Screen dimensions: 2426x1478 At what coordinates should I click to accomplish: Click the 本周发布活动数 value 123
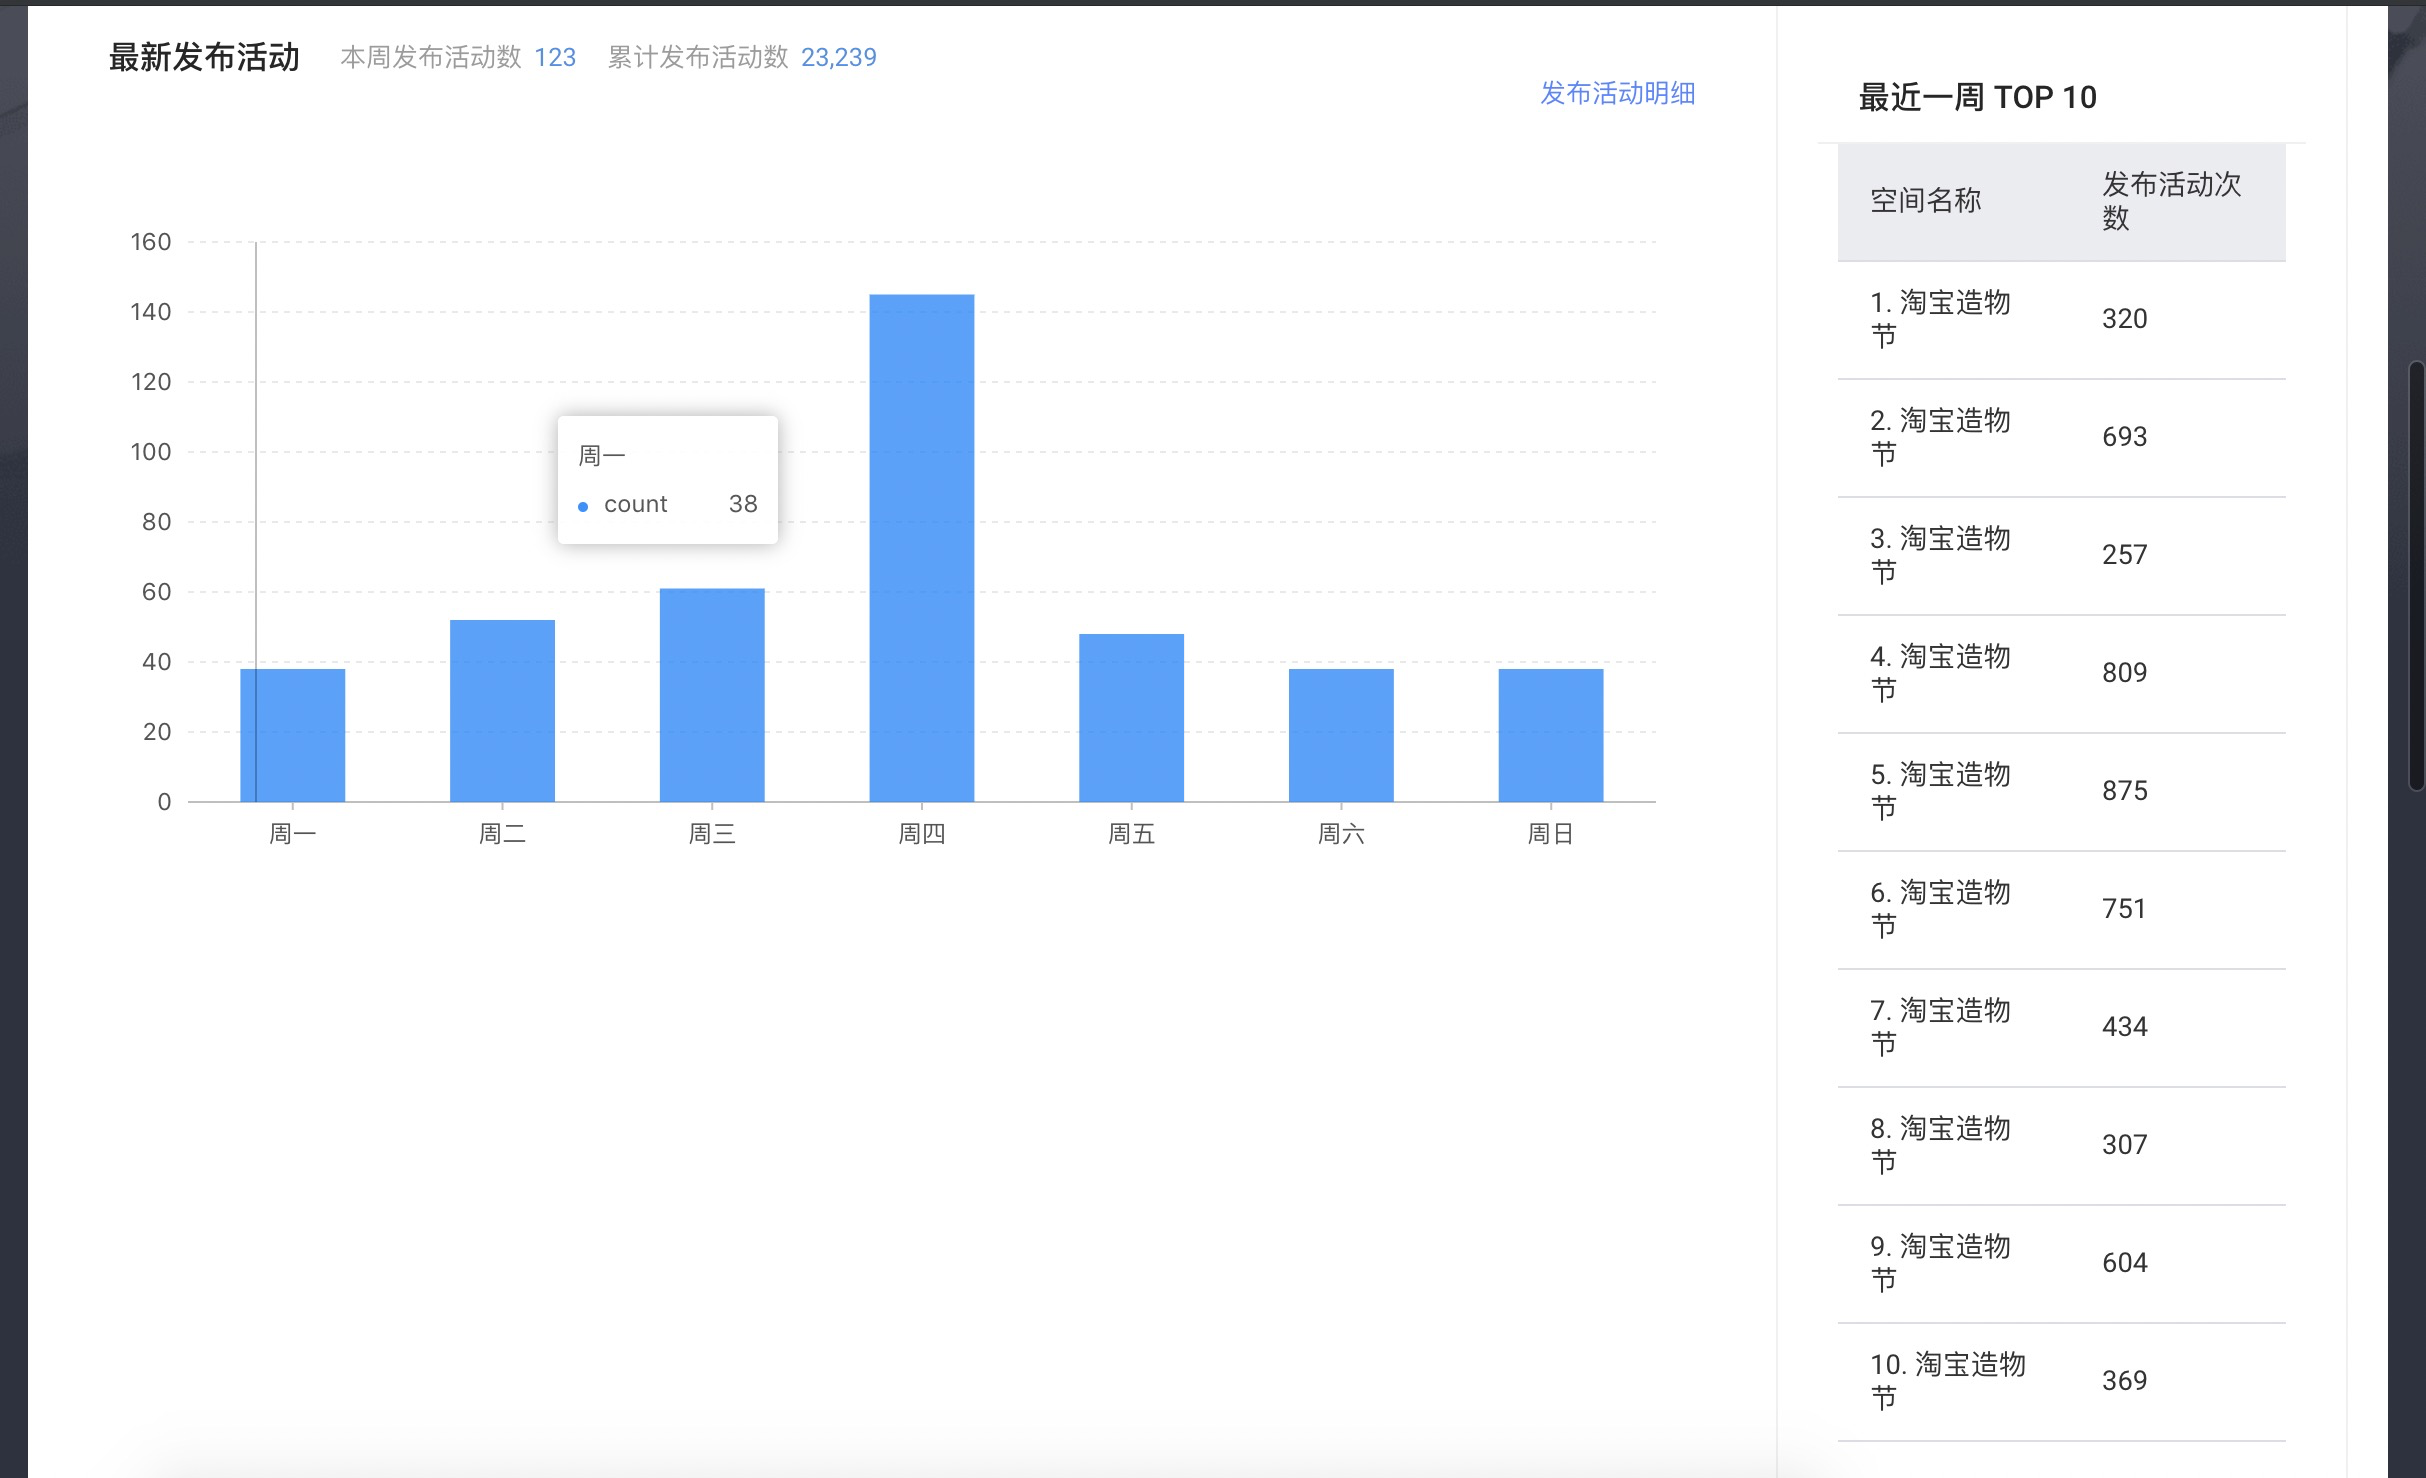554,57
